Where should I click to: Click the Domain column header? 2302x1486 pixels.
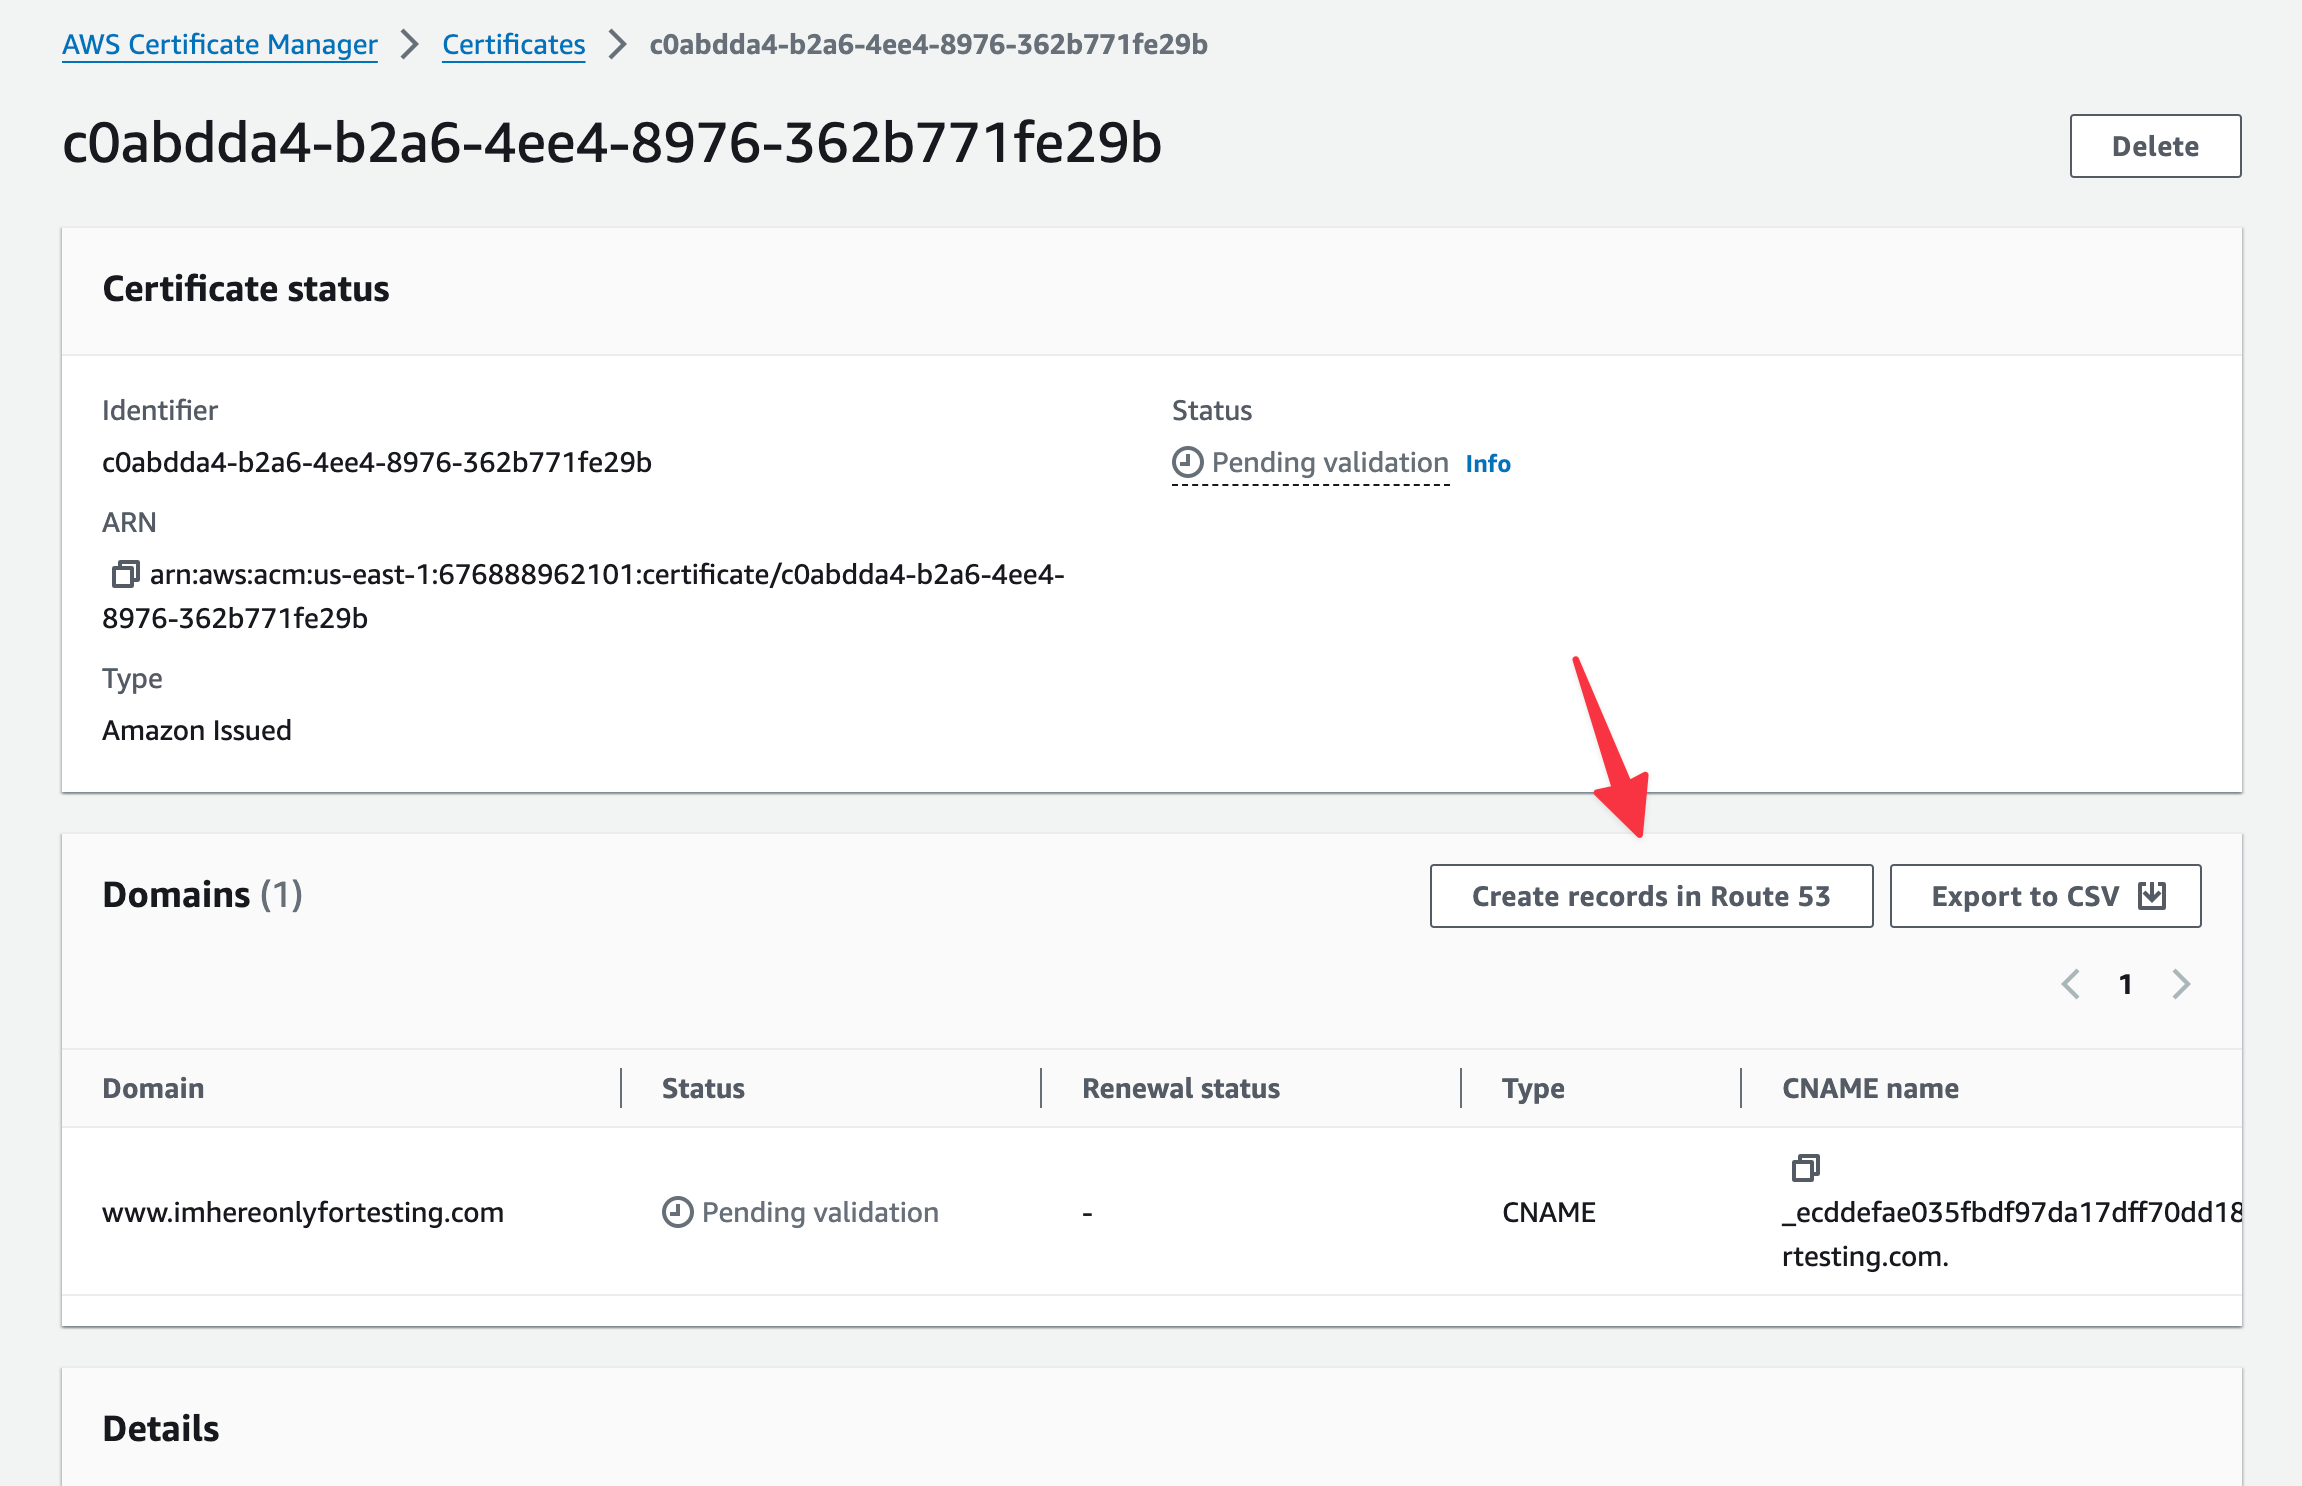click(x=153, y=1088)
